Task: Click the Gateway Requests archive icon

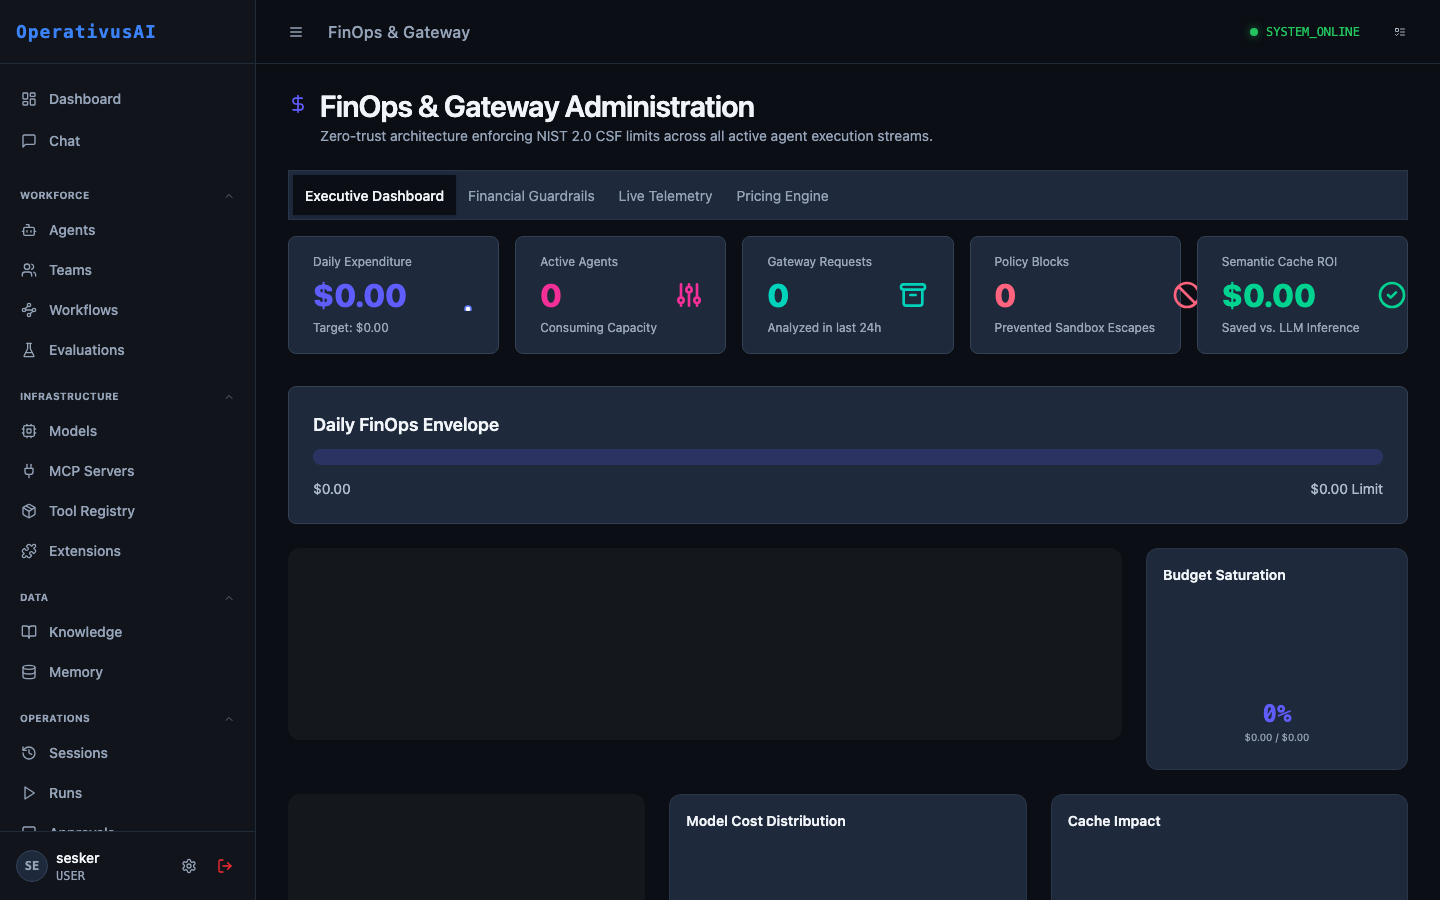Action: (x=913, y=295)
